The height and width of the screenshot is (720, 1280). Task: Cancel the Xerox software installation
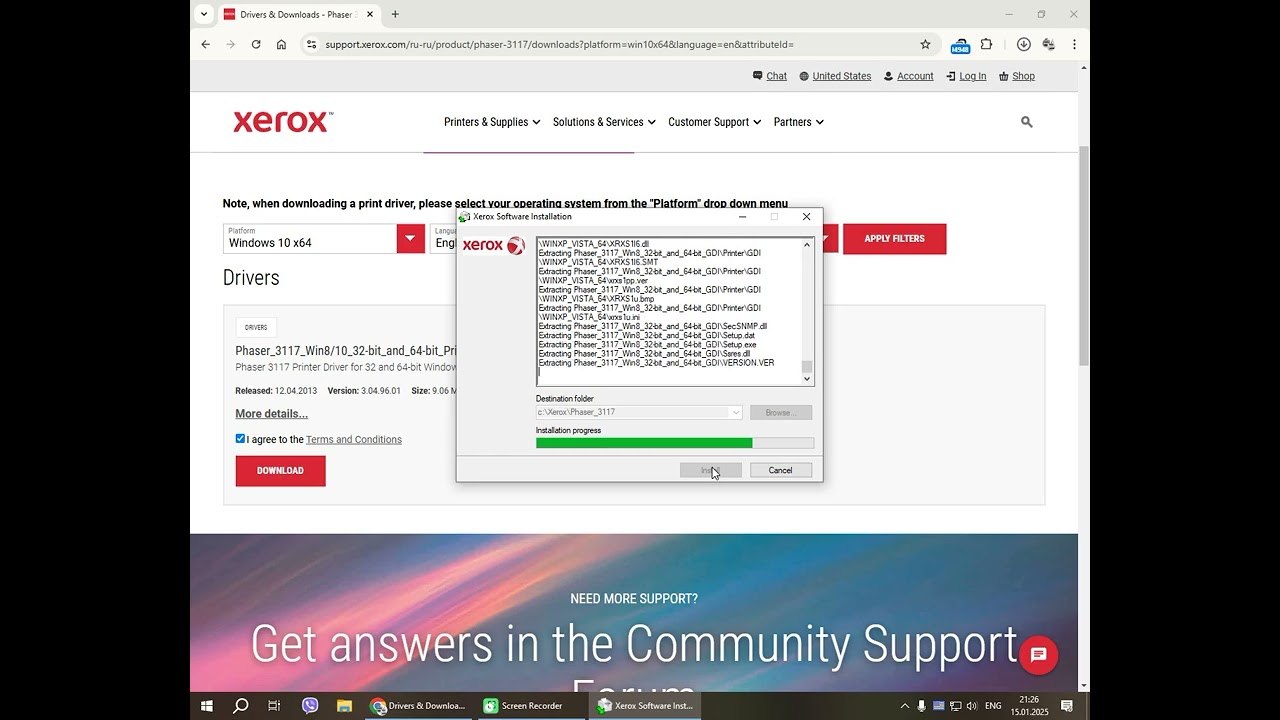[781, 470]
